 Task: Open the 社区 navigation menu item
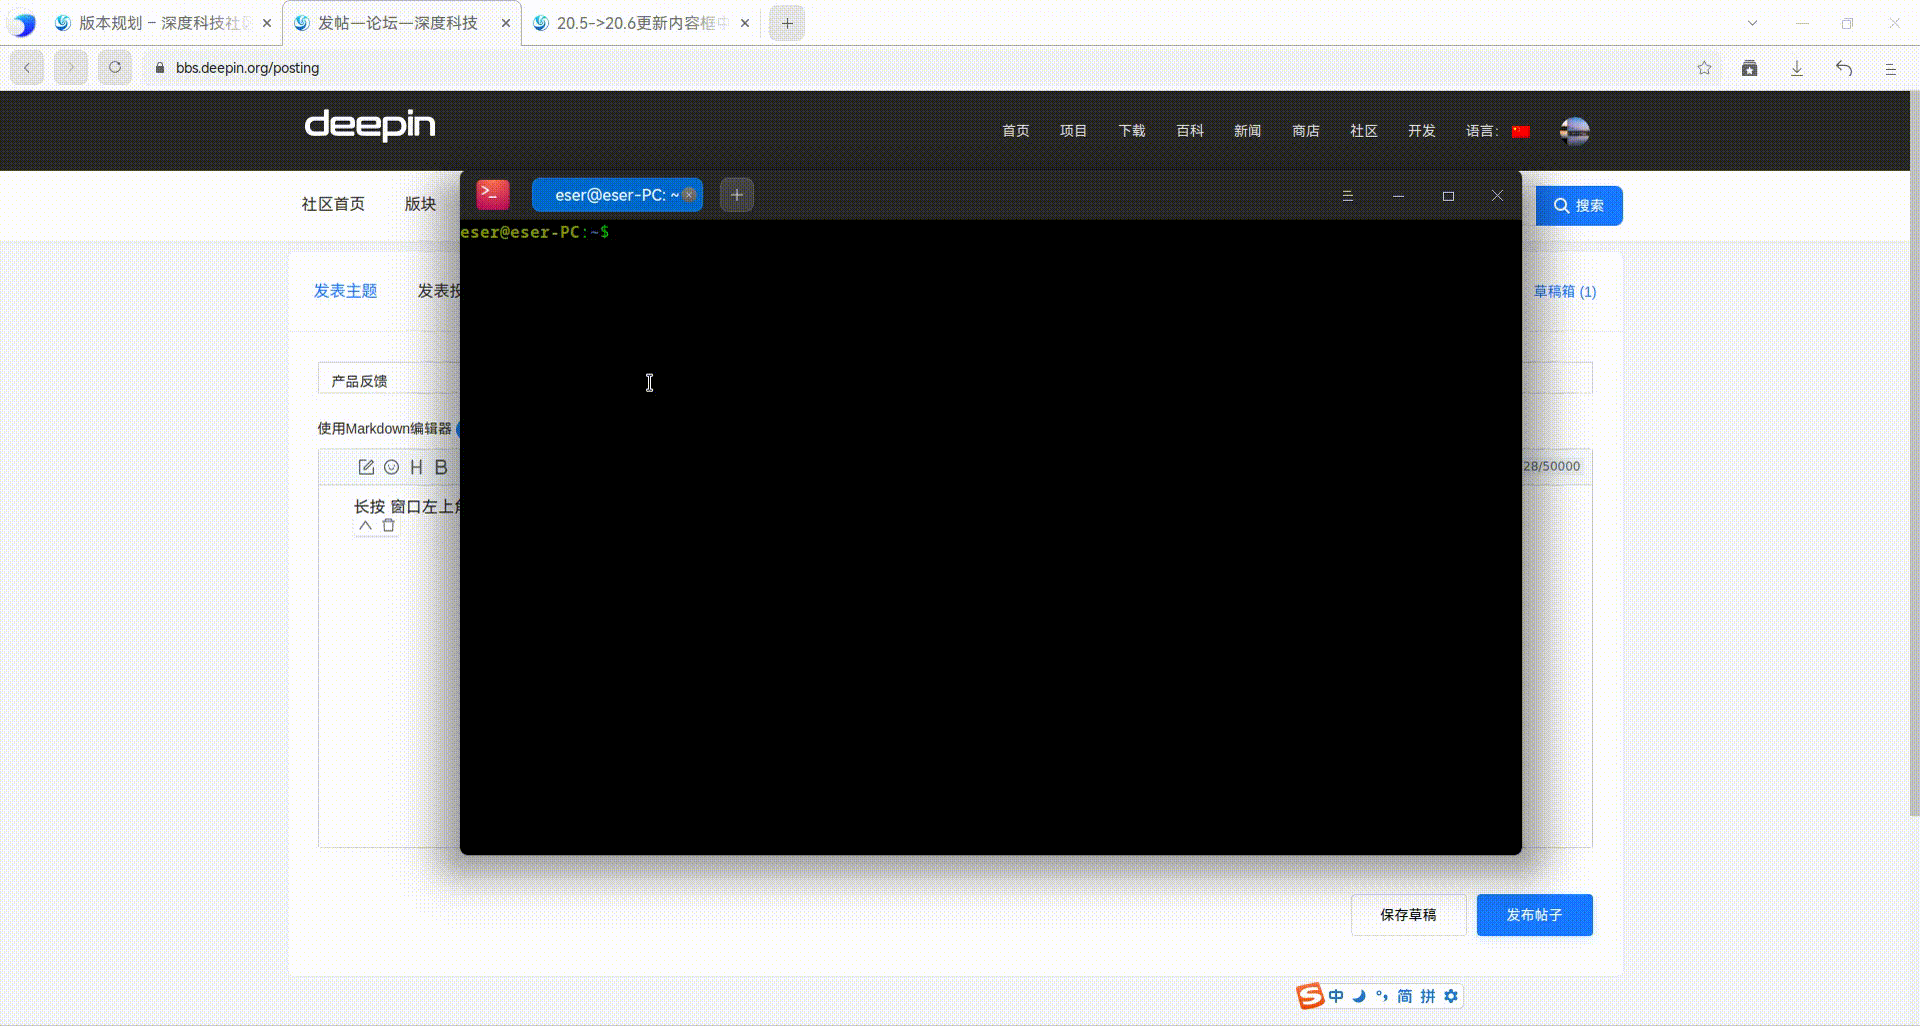click(x=1363, y=131)
